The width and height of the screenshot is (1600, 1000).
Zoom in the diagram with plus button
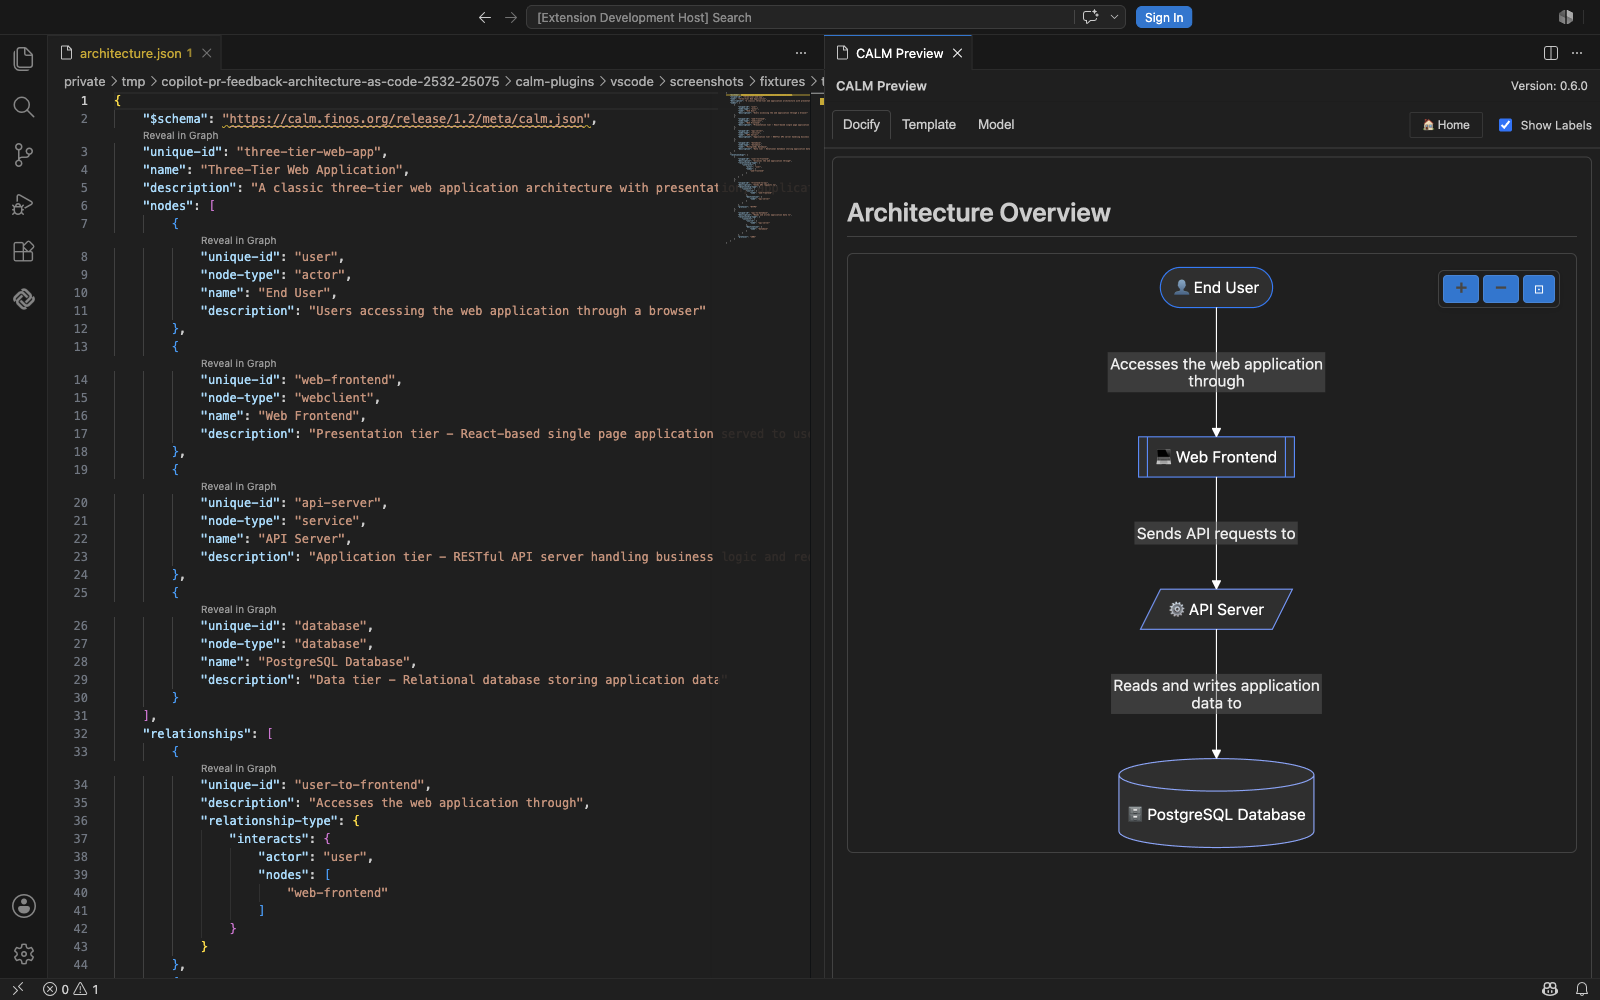1461,289
